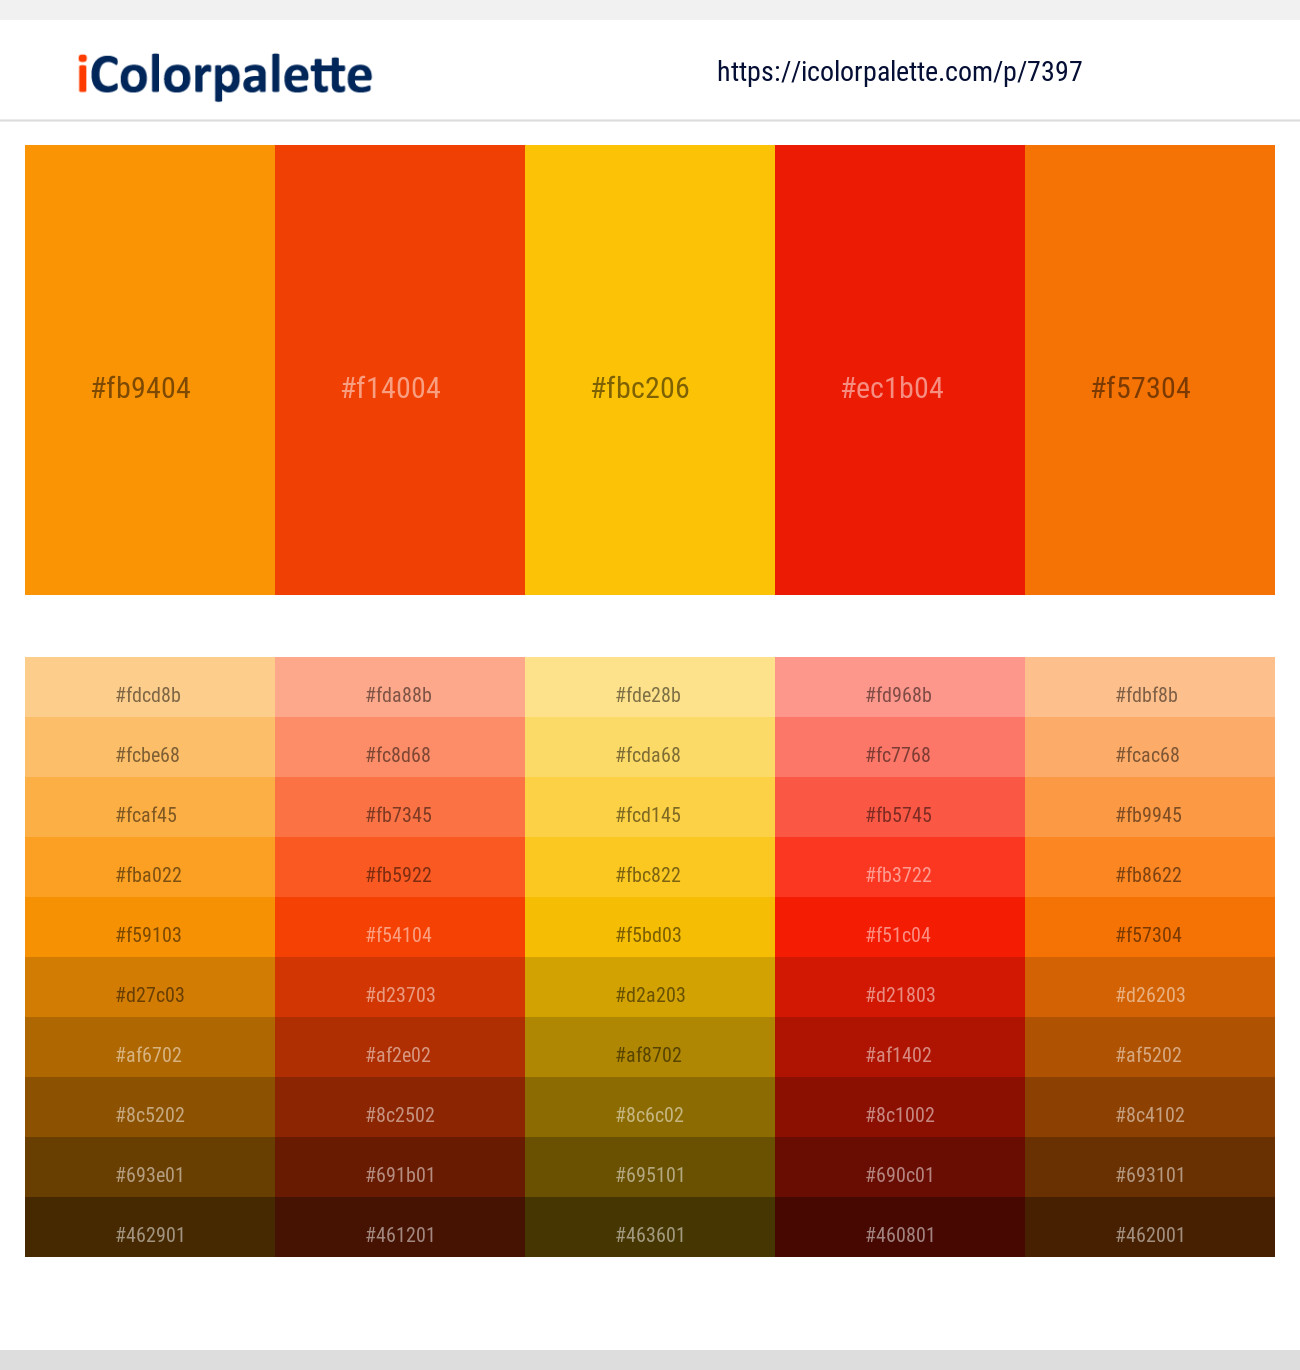1300x1370 pixels.
Task: Select the #fb7345 shade cell
Action: [399, 815]
